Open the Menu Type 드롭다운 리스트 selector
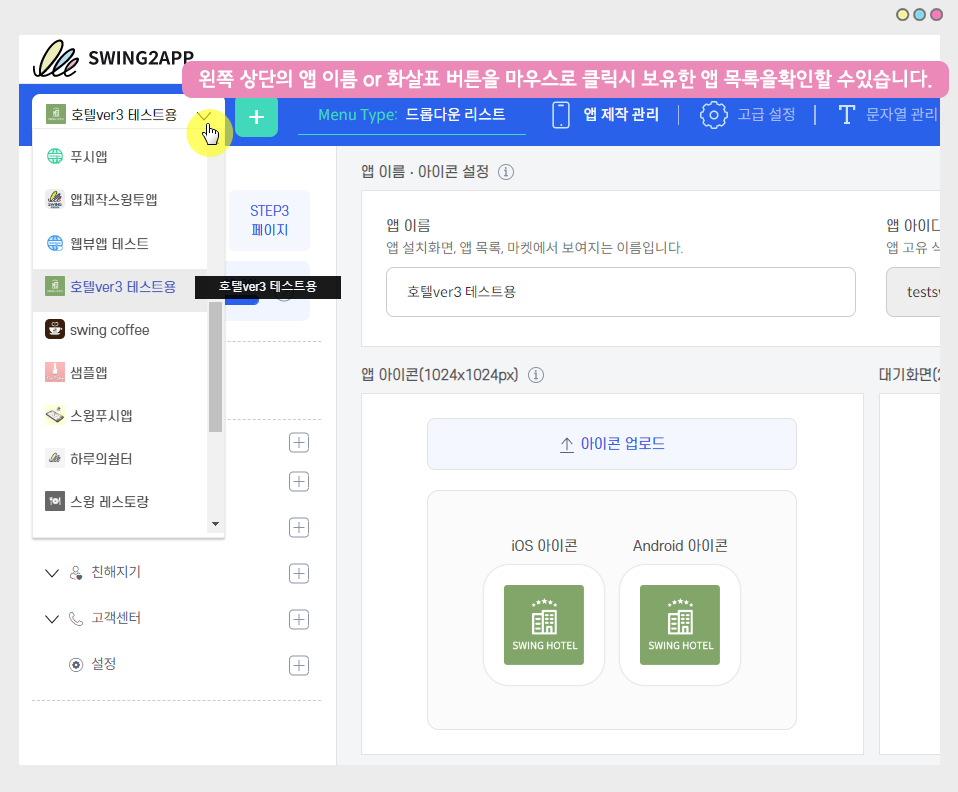This screenshot has height=792, width=958. coord(411,115)
